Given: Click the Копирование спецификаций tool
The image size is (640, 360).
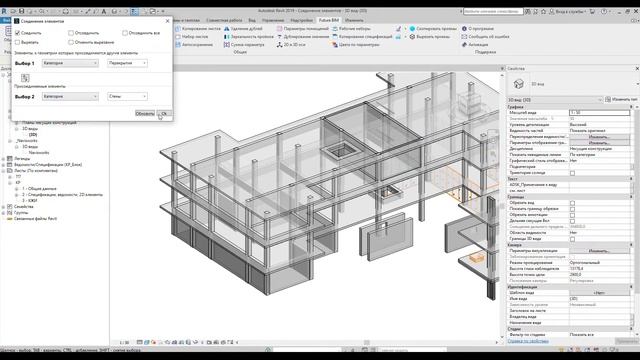Looking at the screenshot, I should click(362, 37).
